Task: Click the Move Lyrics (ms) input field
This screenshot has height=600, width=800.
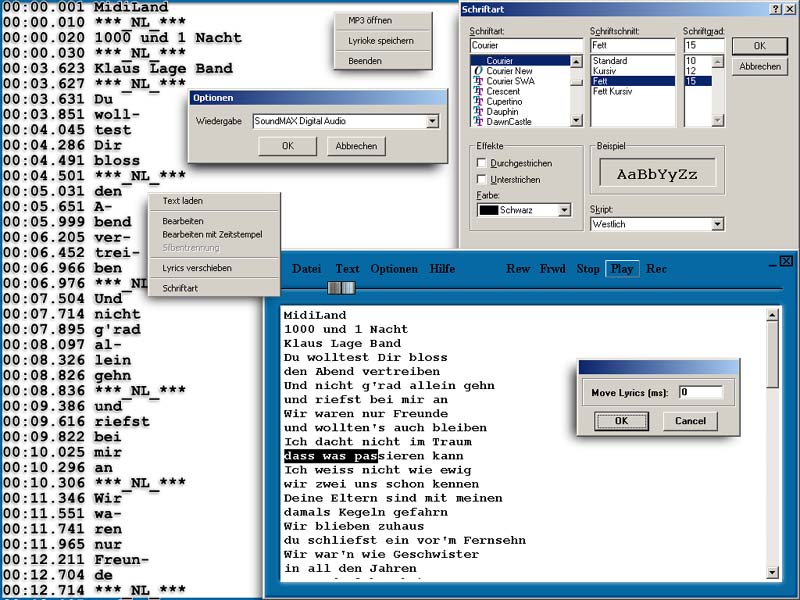Action: 700,392
